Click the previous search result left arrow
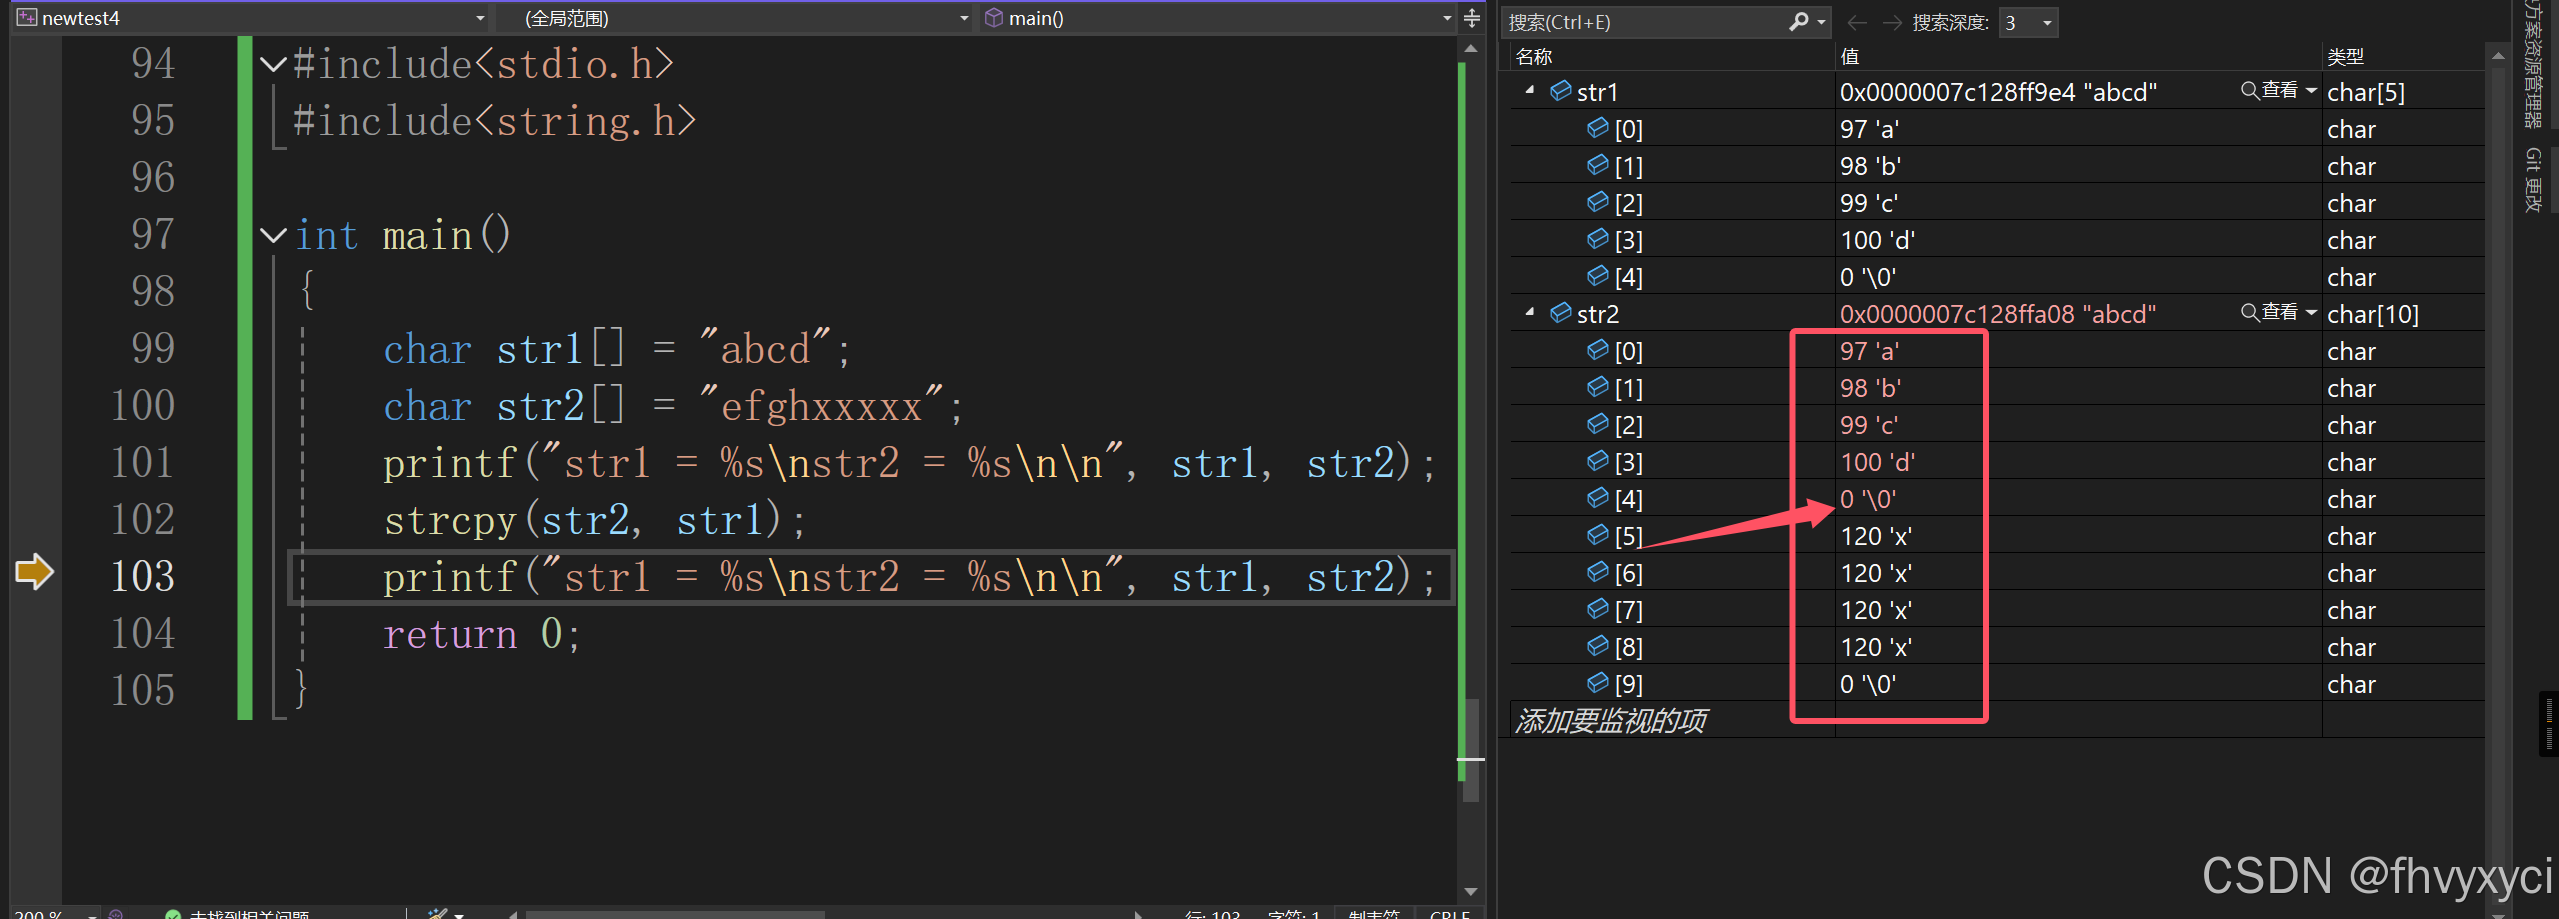The image size is (2559, 919). click(1857, 22)
